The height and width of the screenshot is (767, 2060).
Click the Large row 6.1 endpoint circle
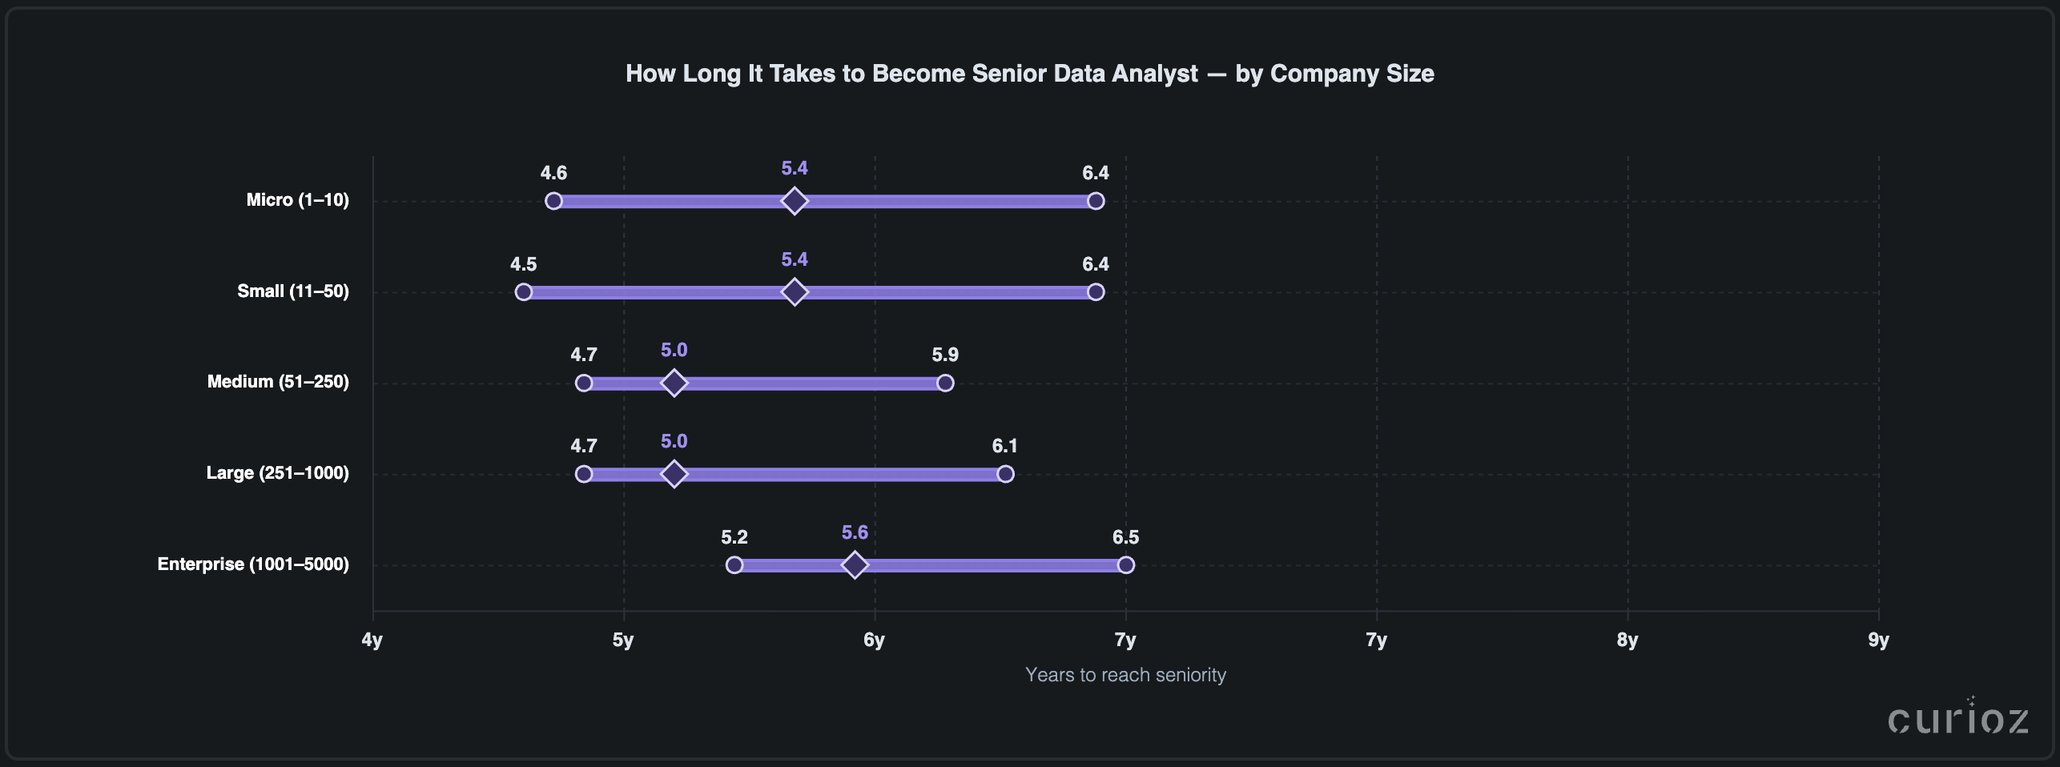tap(1005, 474)
